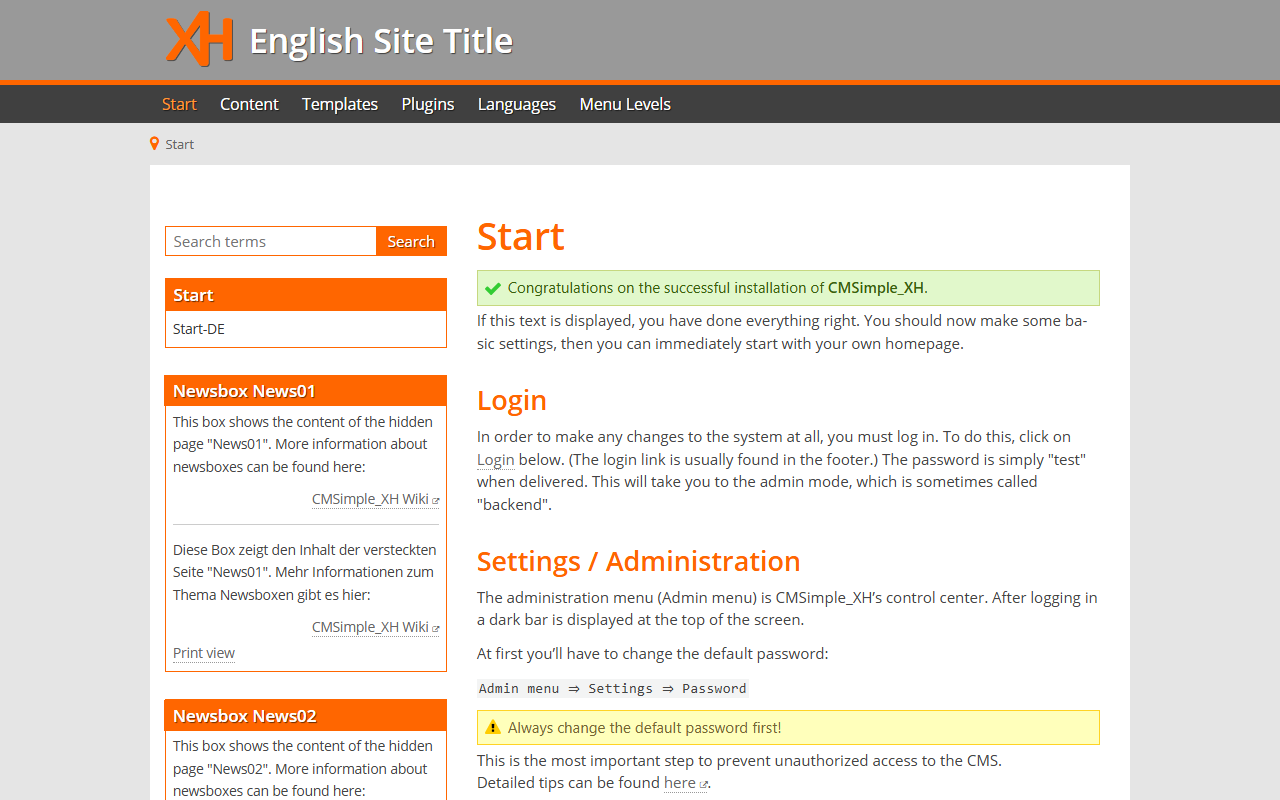Click the Start breadcrumb link
Image resolution: width=1280 pixels, height=800 pixels.
tap(180, 144)
